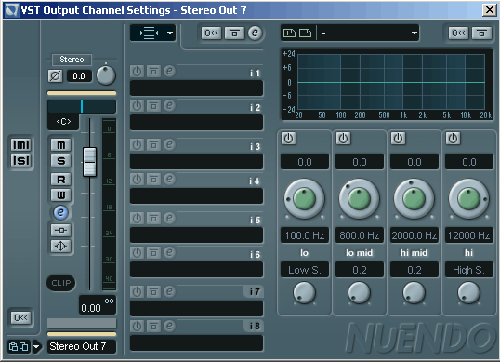Image resolution: width=500 pixels, height=362 pixels.
Task: Open the insert i3 effect selection field
Action: [x=196, y=162]
